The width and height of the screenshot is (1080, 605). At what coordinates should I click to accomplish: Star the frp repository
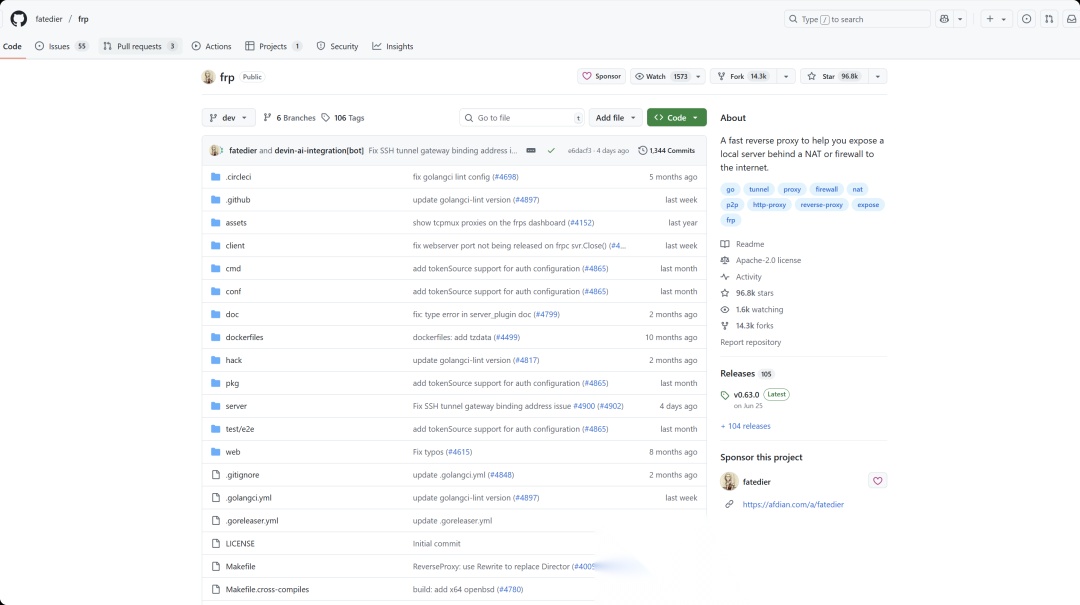pos(832,76)
